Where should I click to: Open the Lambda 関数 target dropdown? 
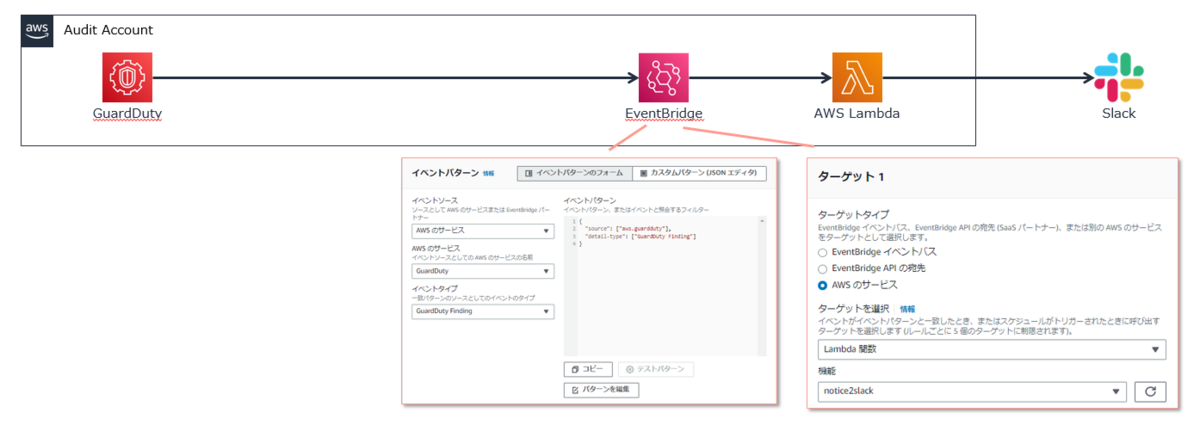click(992, 349)
